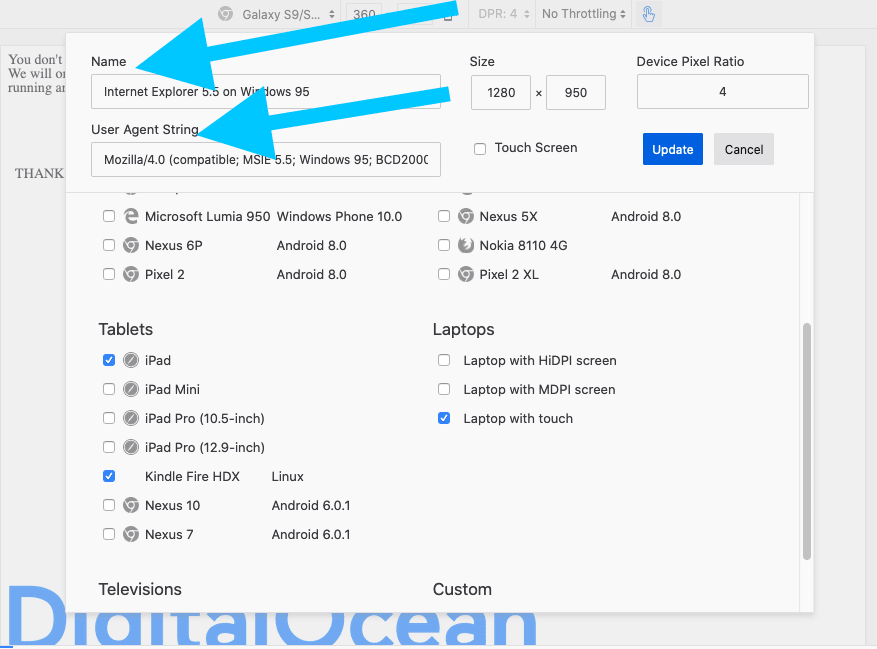Click the Windows Phone 10.0 text
The height and width of the screenshot is (649, 877).
click(339, 217)
